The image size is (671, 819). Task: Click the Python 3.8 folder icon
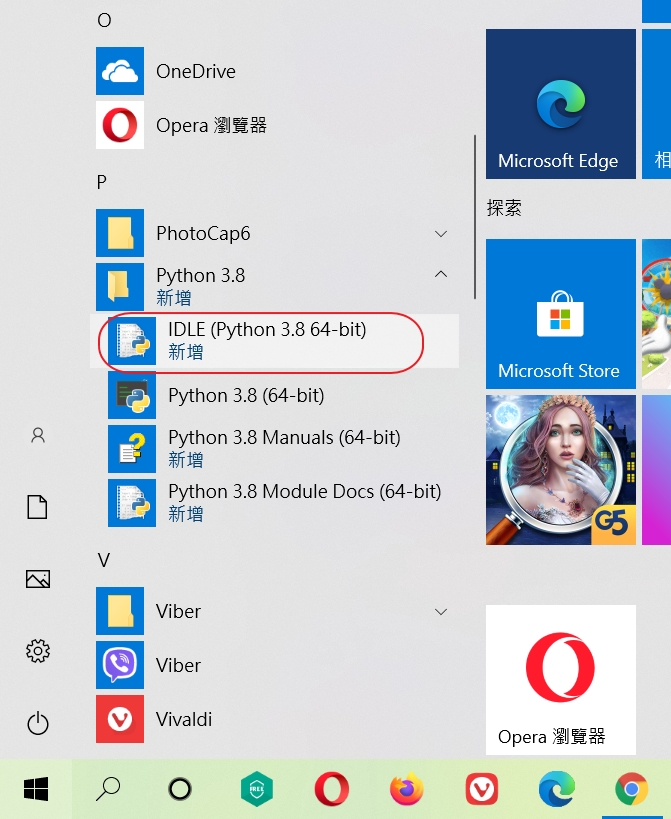click(120, 287)
